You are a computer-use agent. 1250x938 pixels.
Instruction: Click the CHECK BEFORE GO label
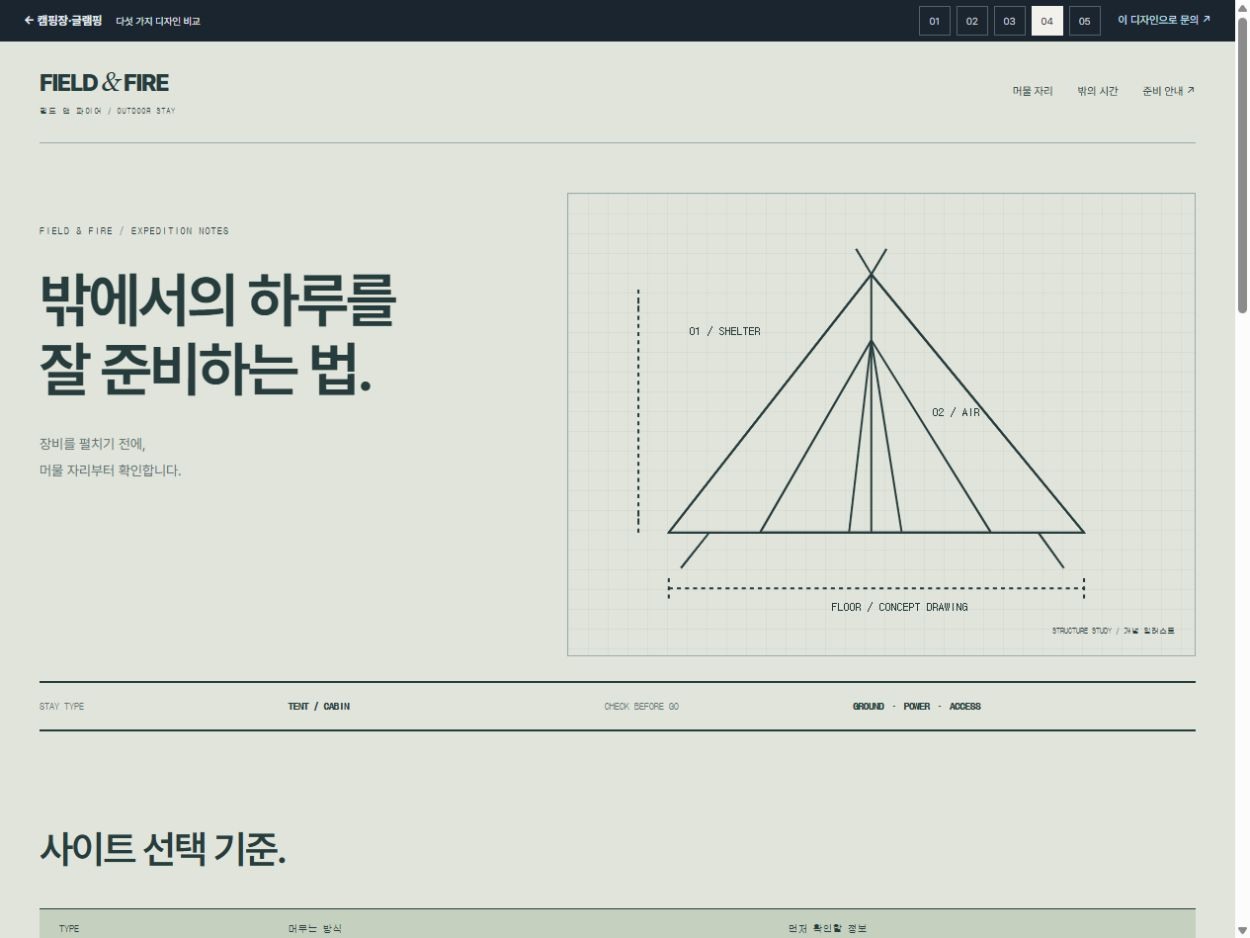point(641,707)
